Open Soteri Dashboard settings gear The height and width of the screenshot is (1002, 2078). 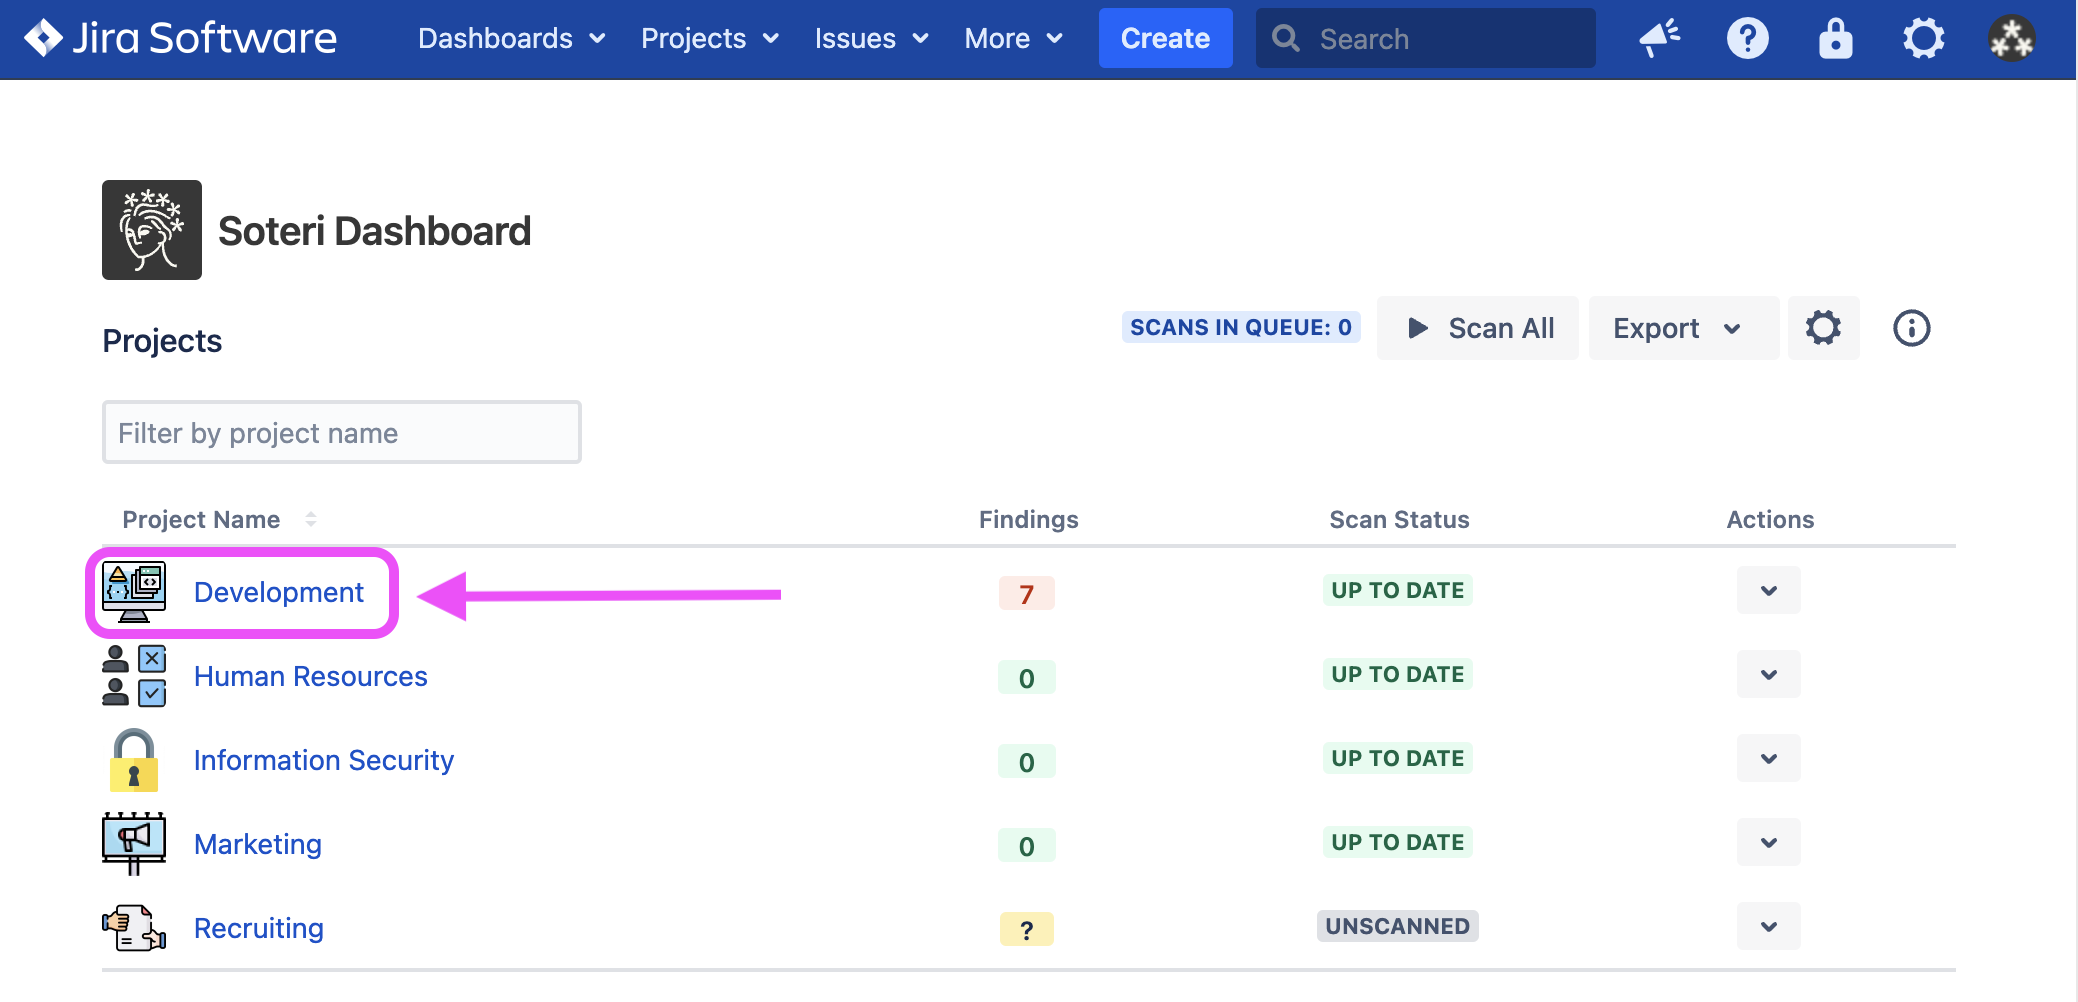(1823, 328)
